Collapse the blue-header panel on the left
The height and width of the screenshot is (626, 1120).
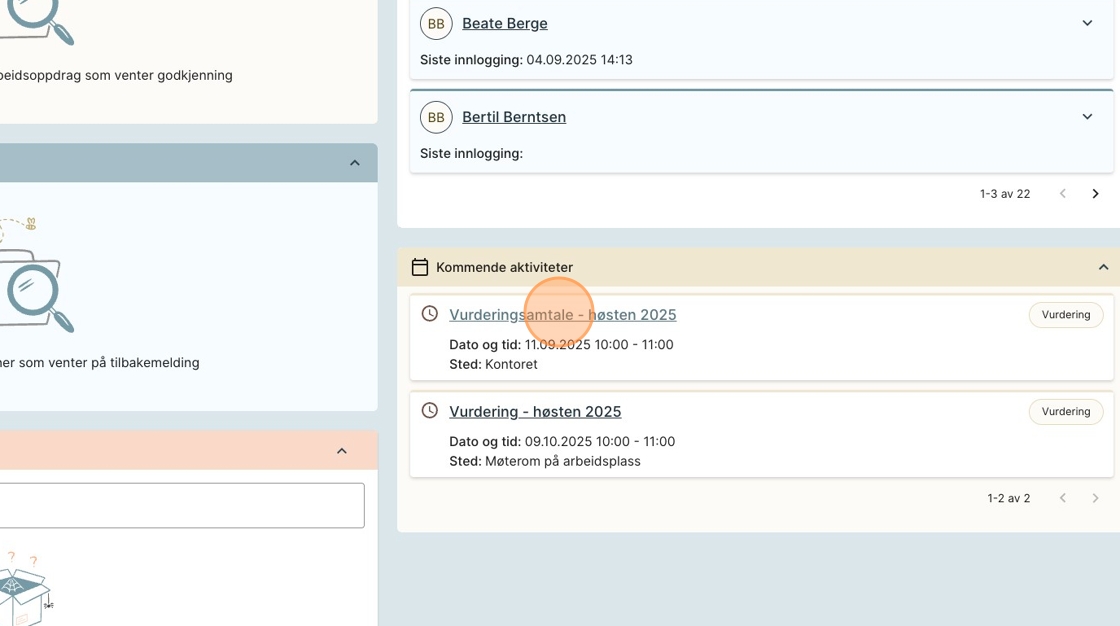click(354, 163)
